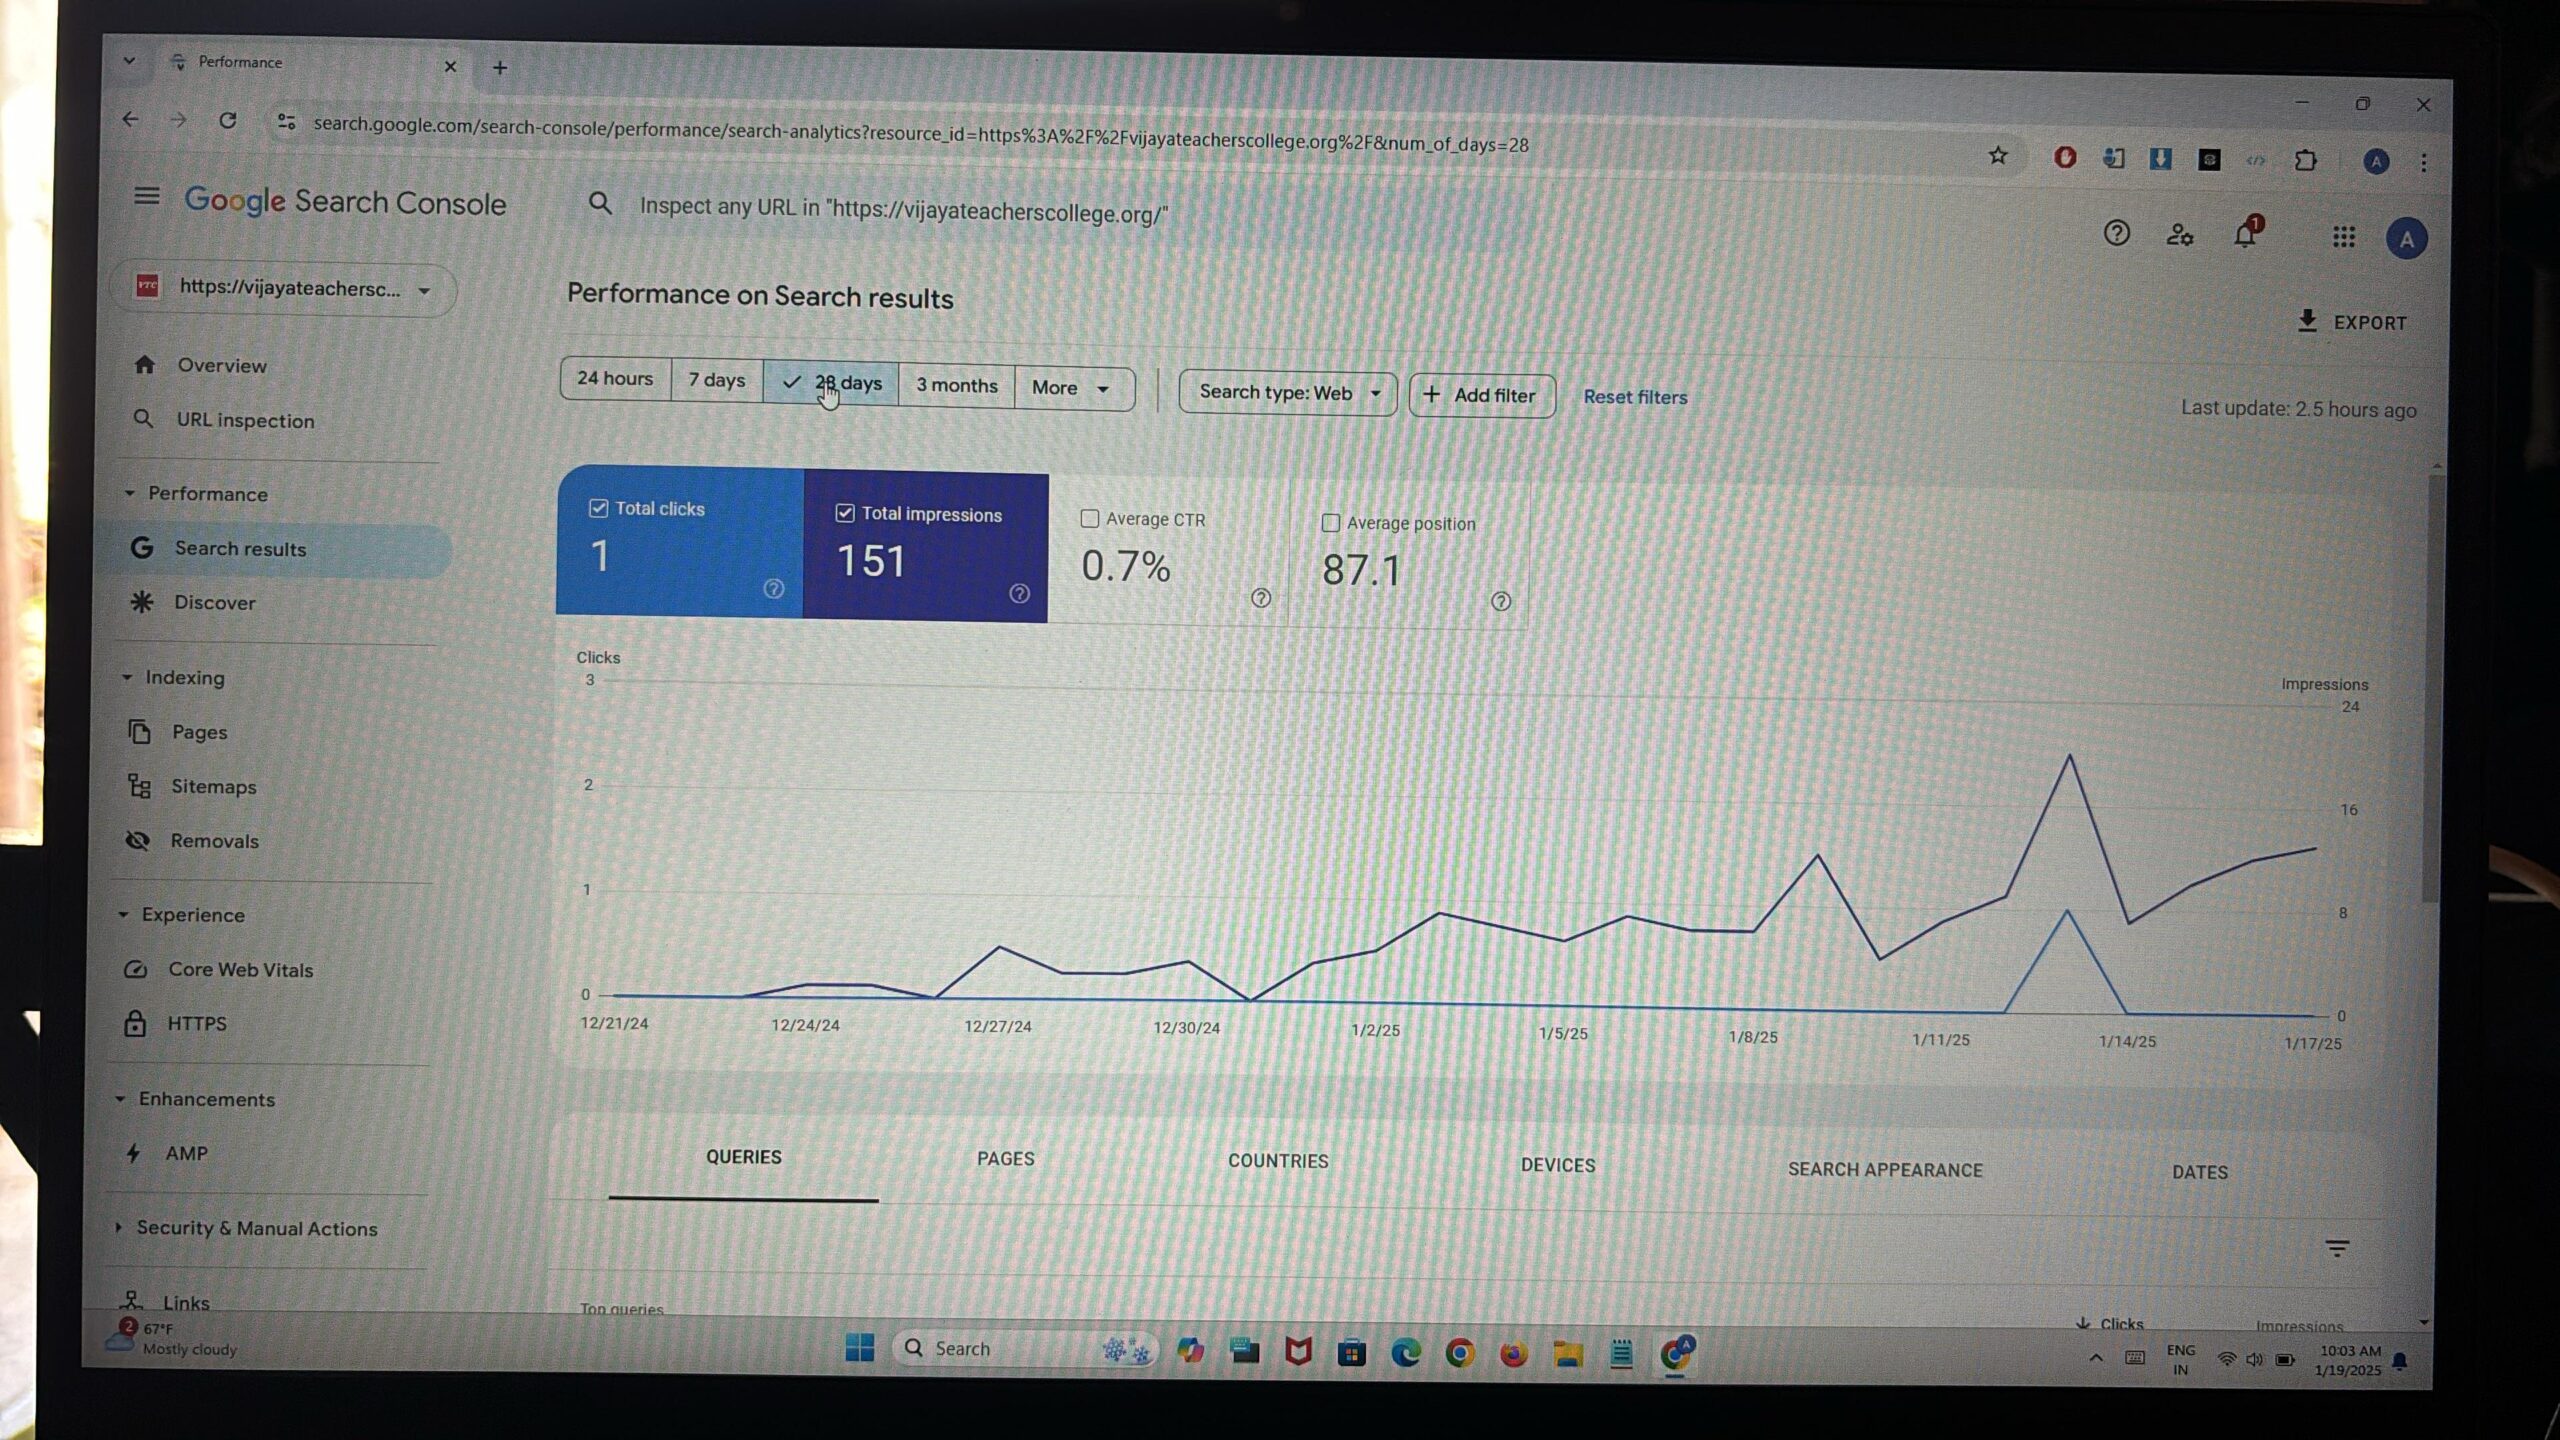
Task: Expand Security & Manual Actions section
Action: 118,1226
